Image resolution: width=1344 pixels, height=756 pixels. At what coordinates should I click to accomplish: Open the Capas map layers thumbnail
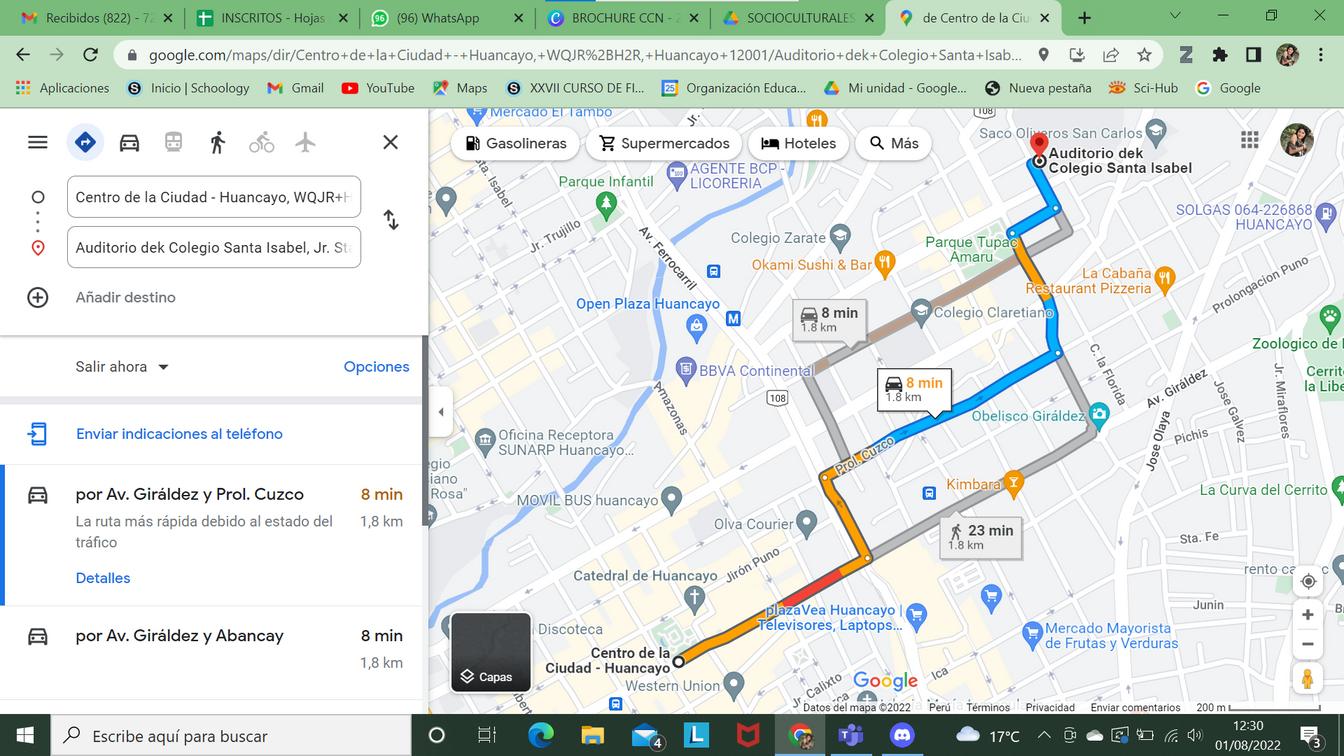click(490, 652)
